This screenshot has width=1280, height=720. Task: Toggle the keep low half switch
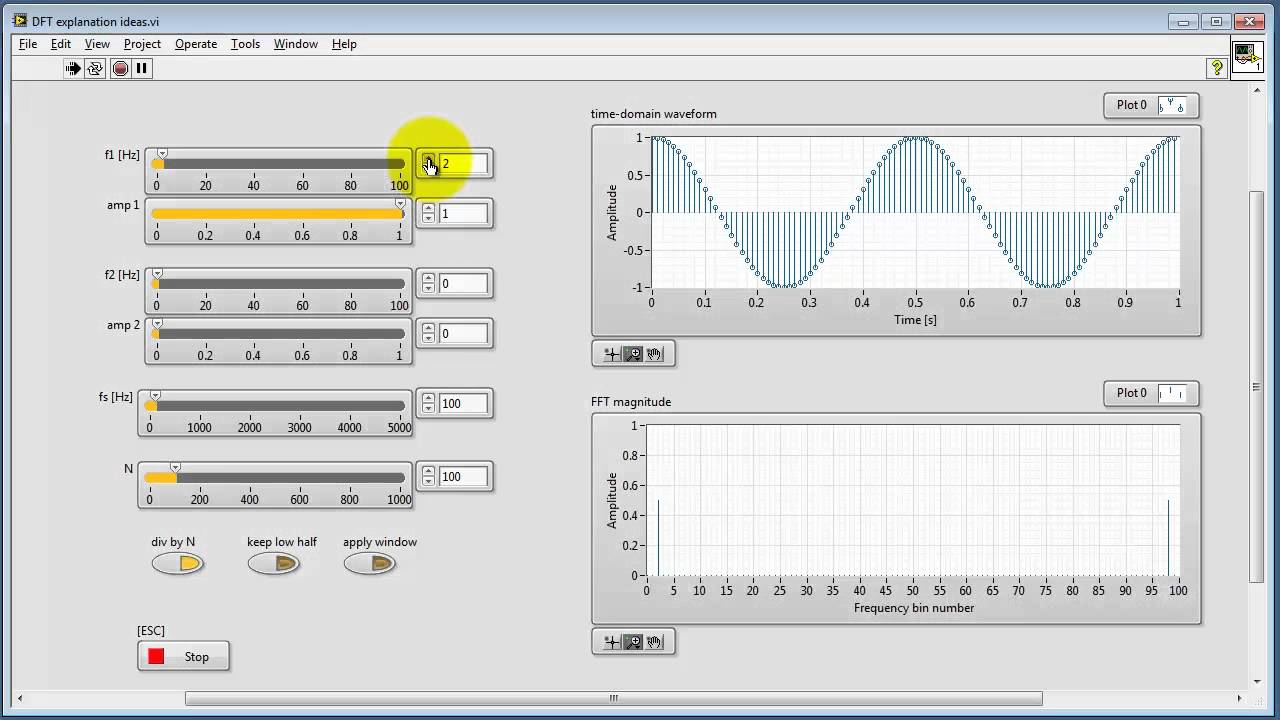pyautogui.click(x=274, y=564)
